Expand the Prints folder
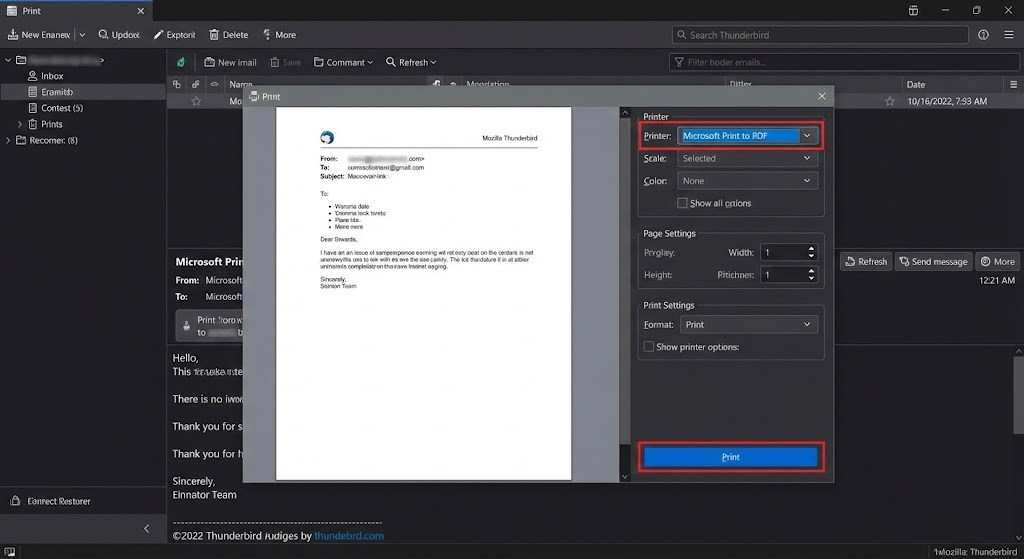1024x559 pixels. [20, 124]
